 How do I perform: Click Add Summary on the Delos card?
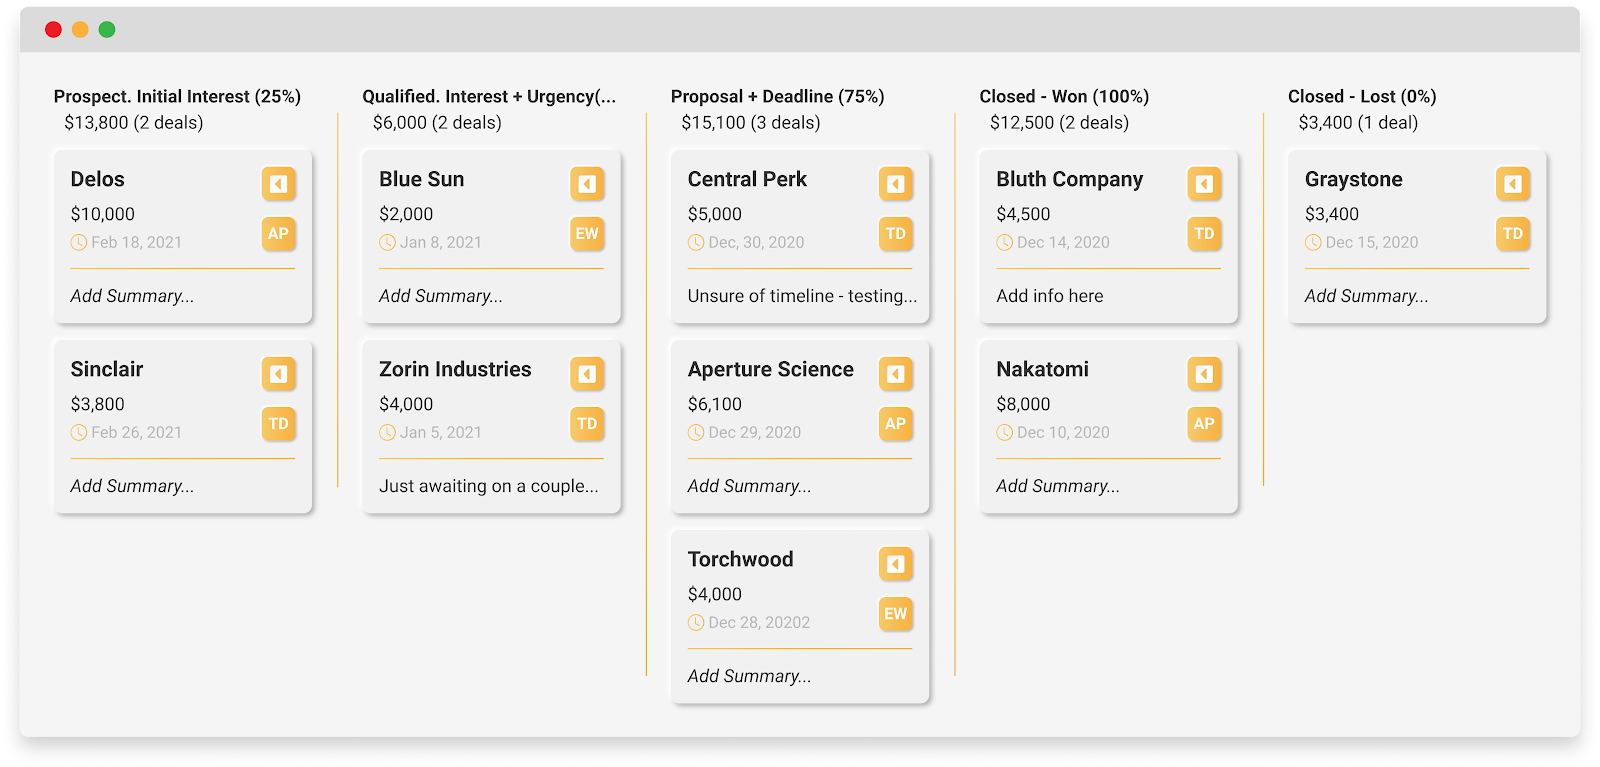pos(132,296)
